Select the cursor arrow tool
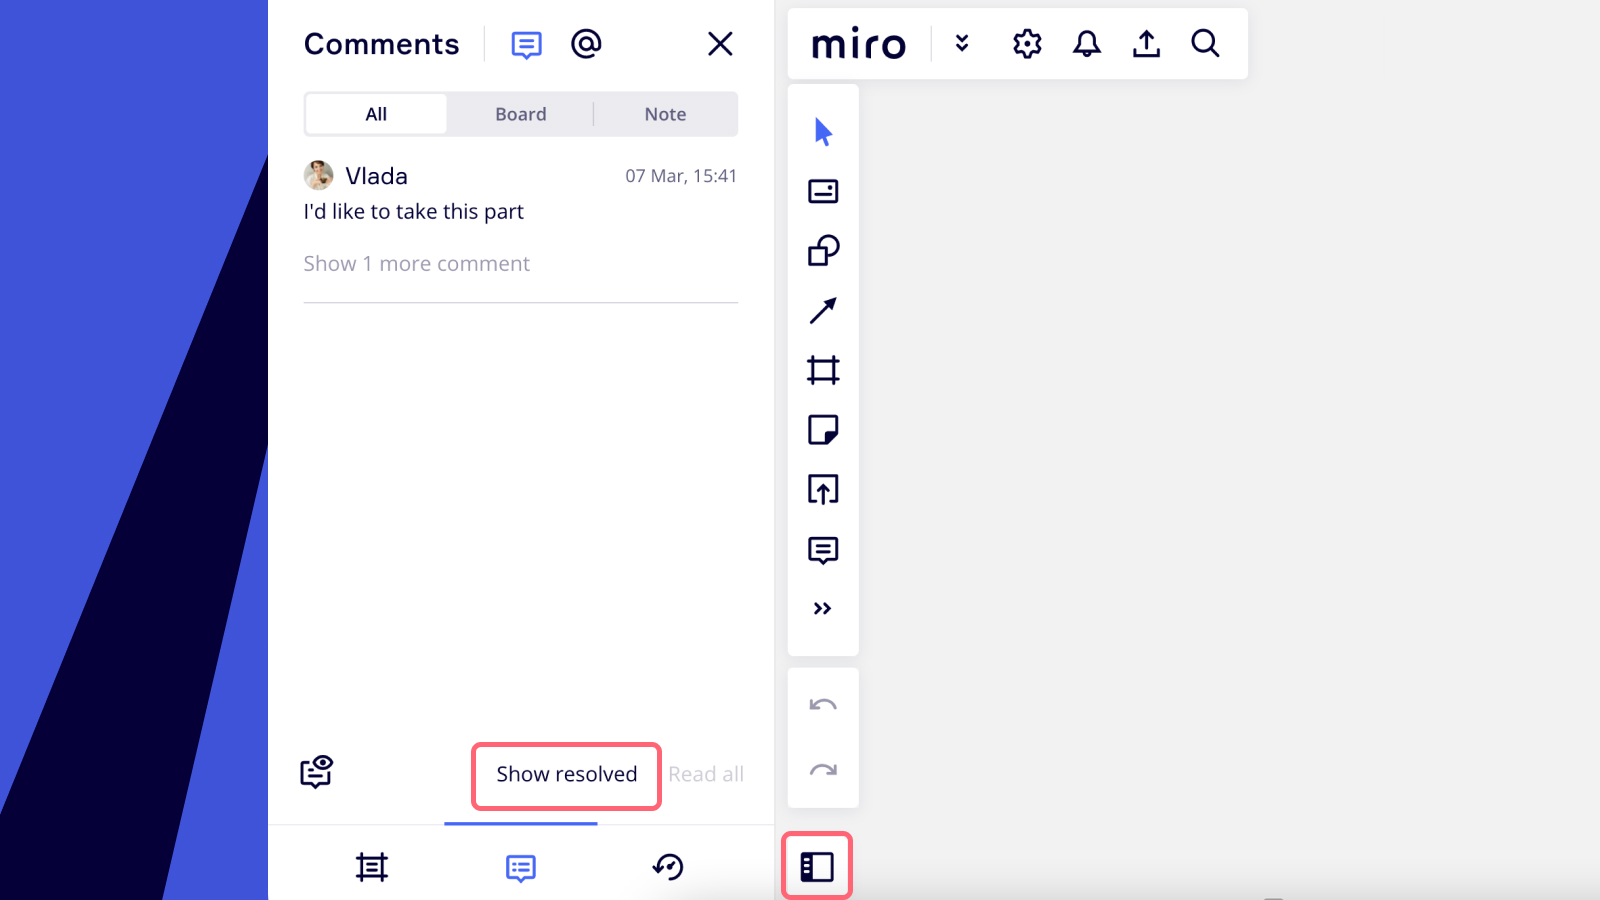The image size is (1600, 900). pos(823,132)
